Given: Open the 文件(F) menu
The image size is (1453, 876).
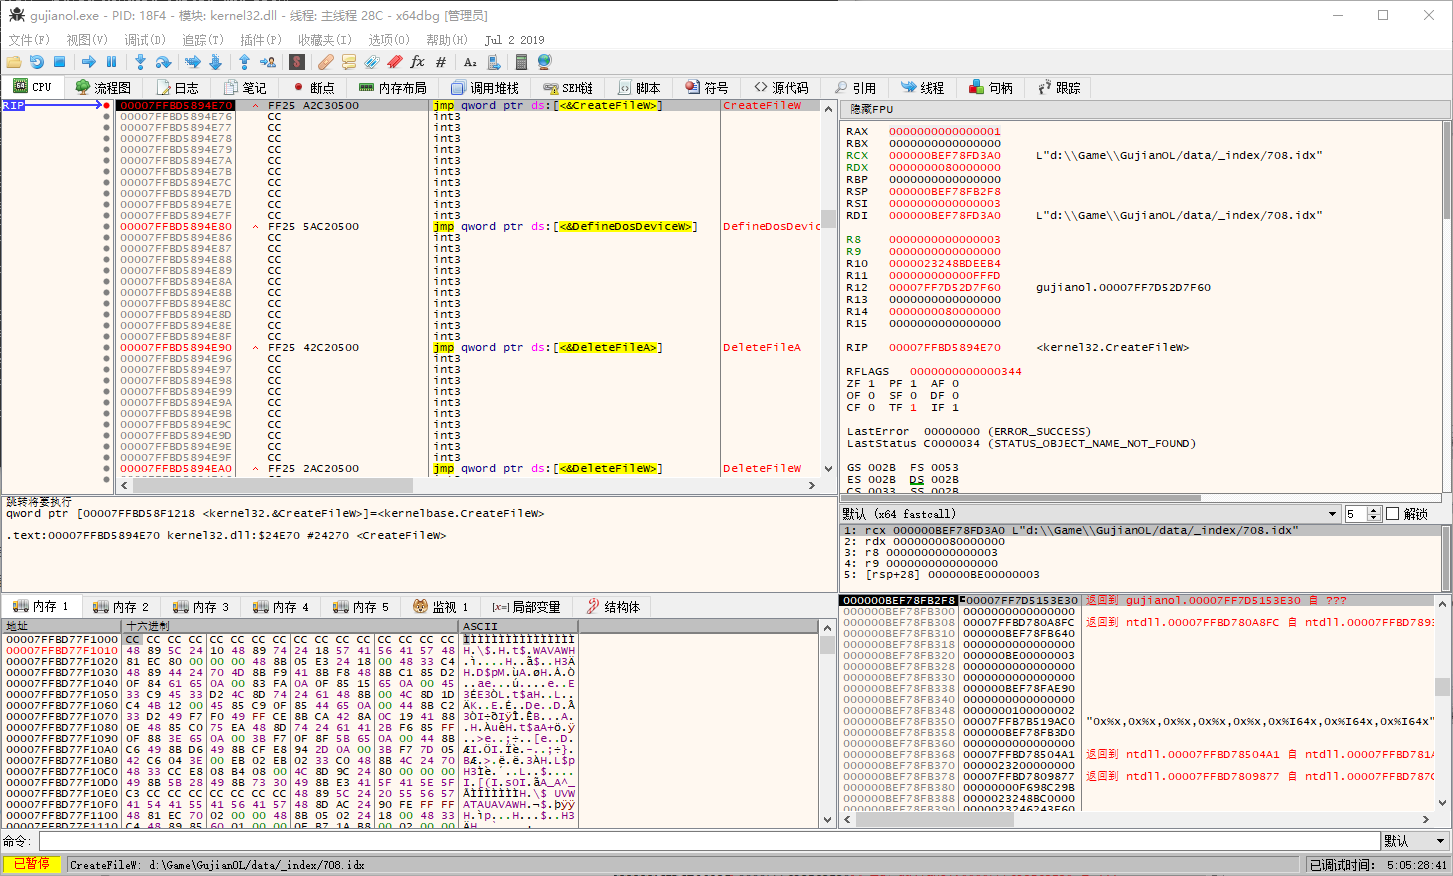Looking at the screenshot, I should pos(29,40).
